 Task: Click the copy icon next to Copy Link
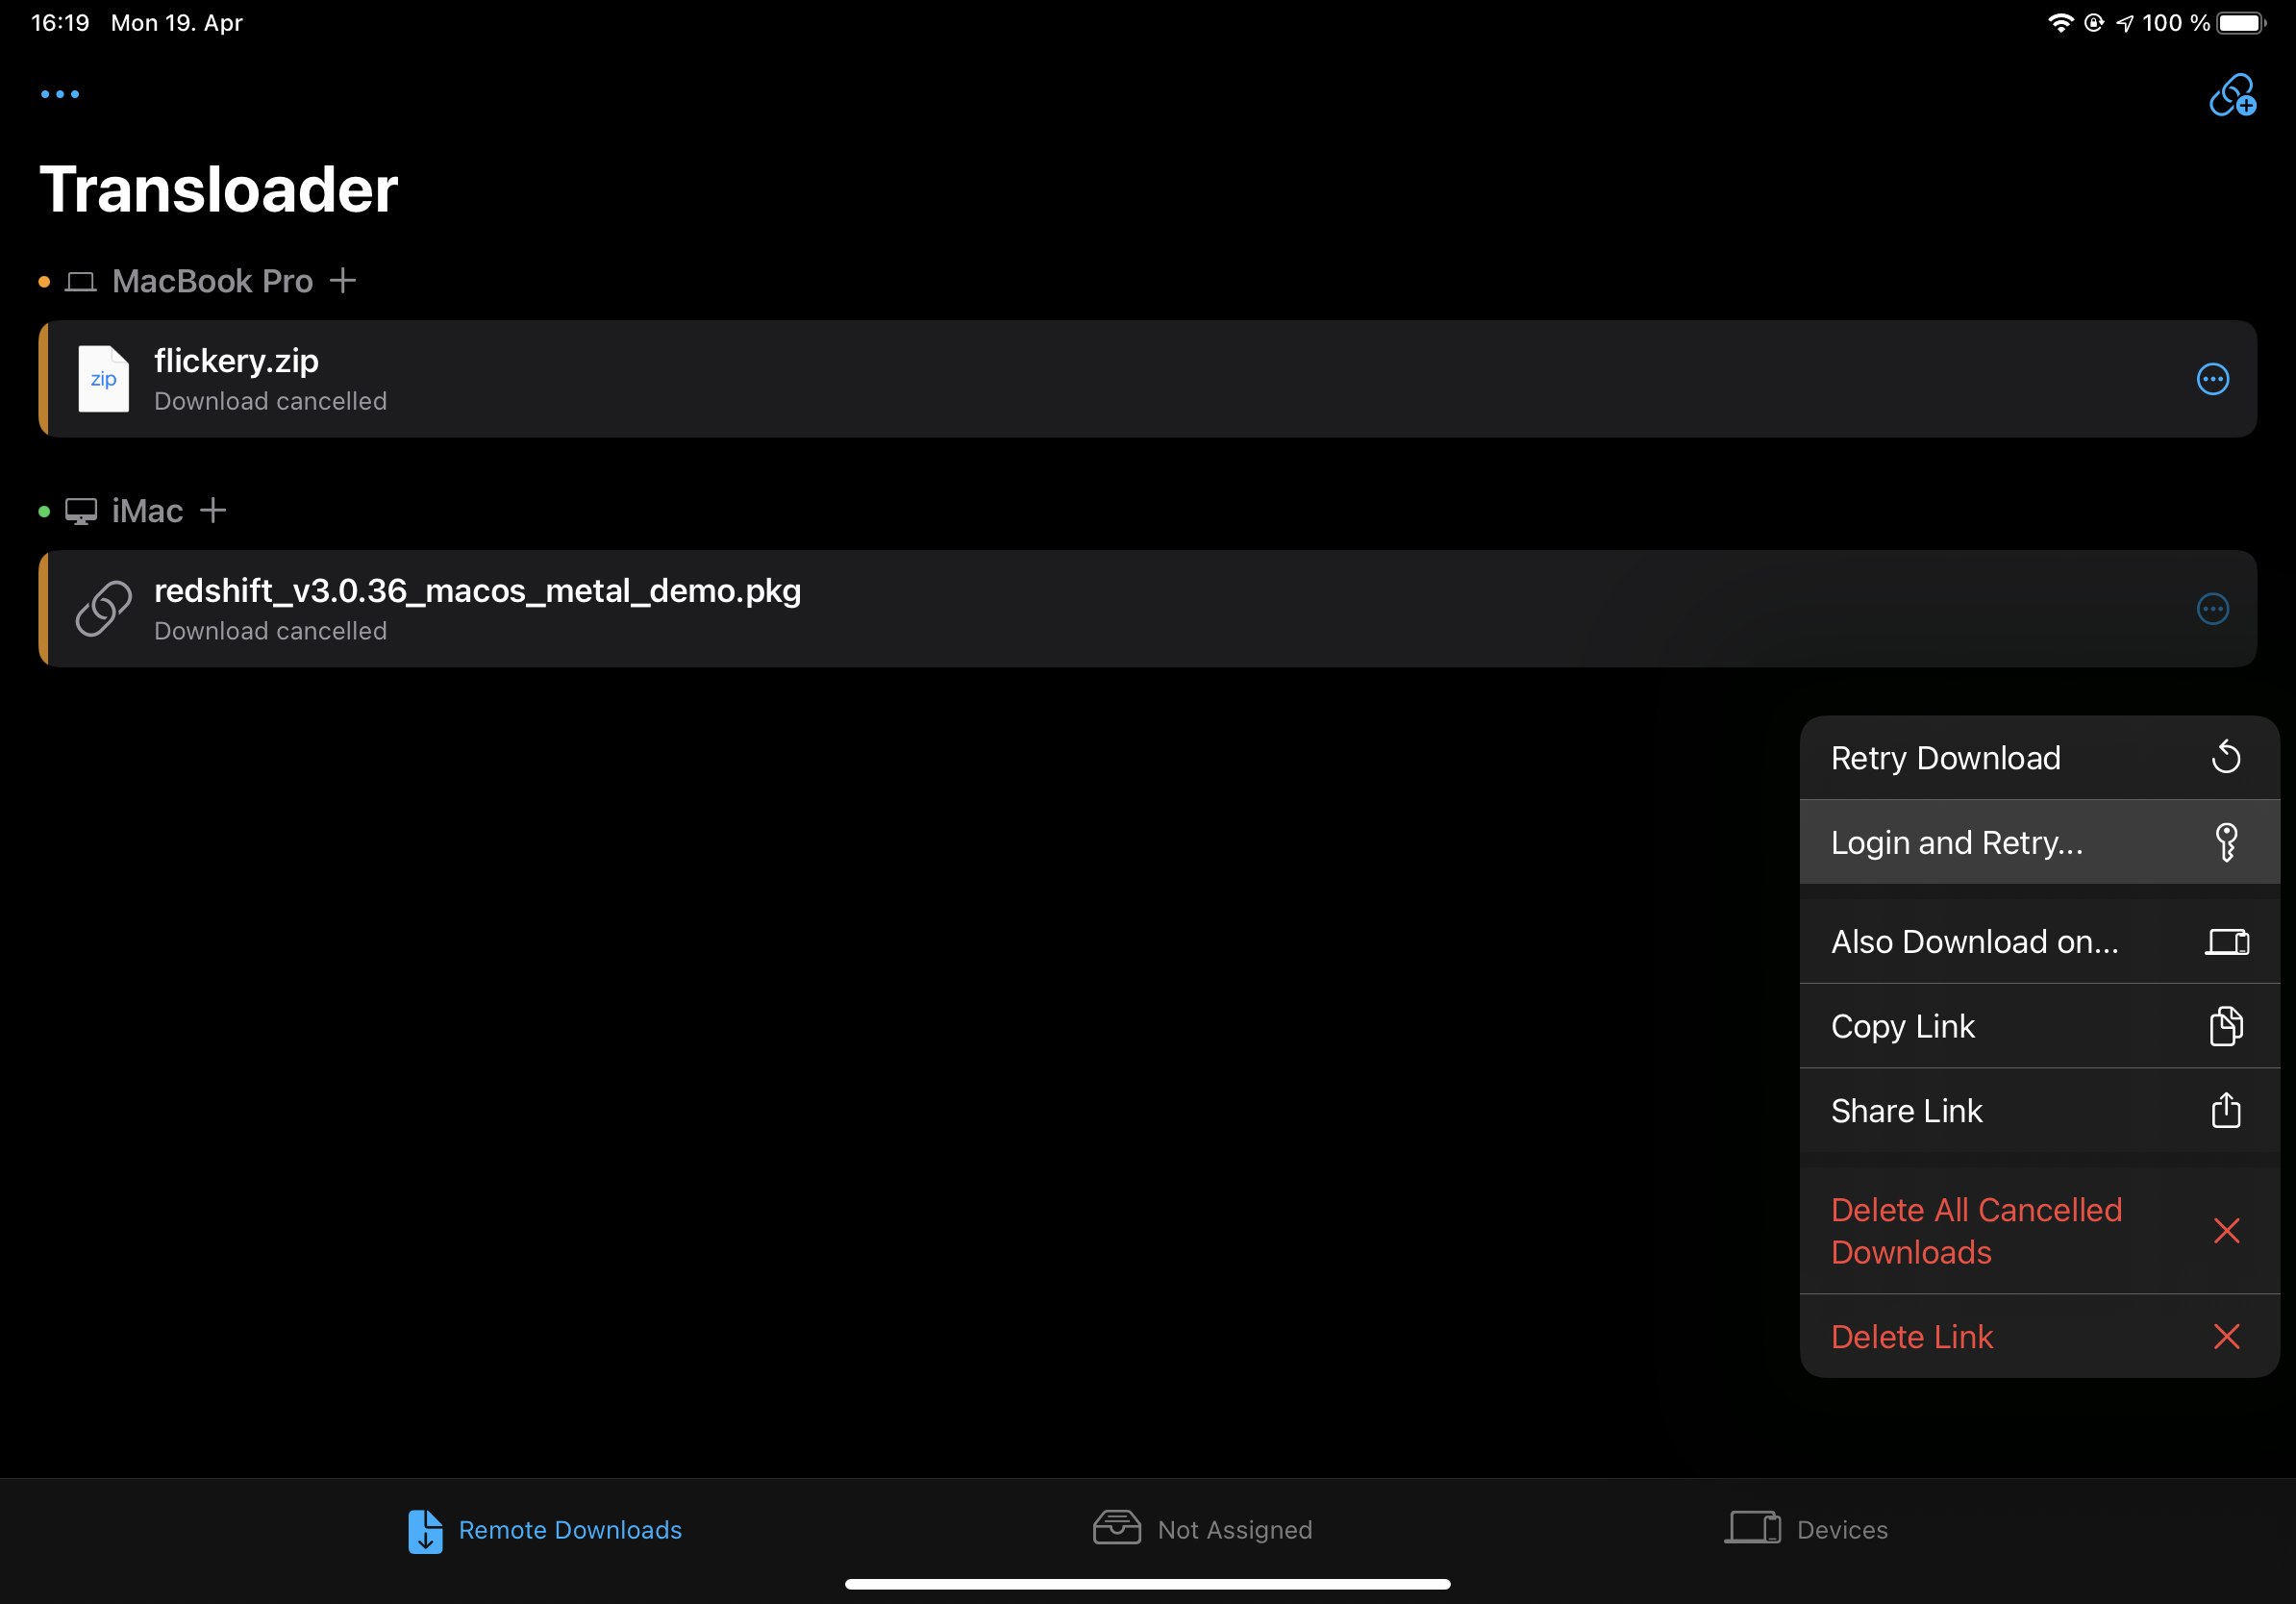pyautogui.click(x=2225, y=1026)
